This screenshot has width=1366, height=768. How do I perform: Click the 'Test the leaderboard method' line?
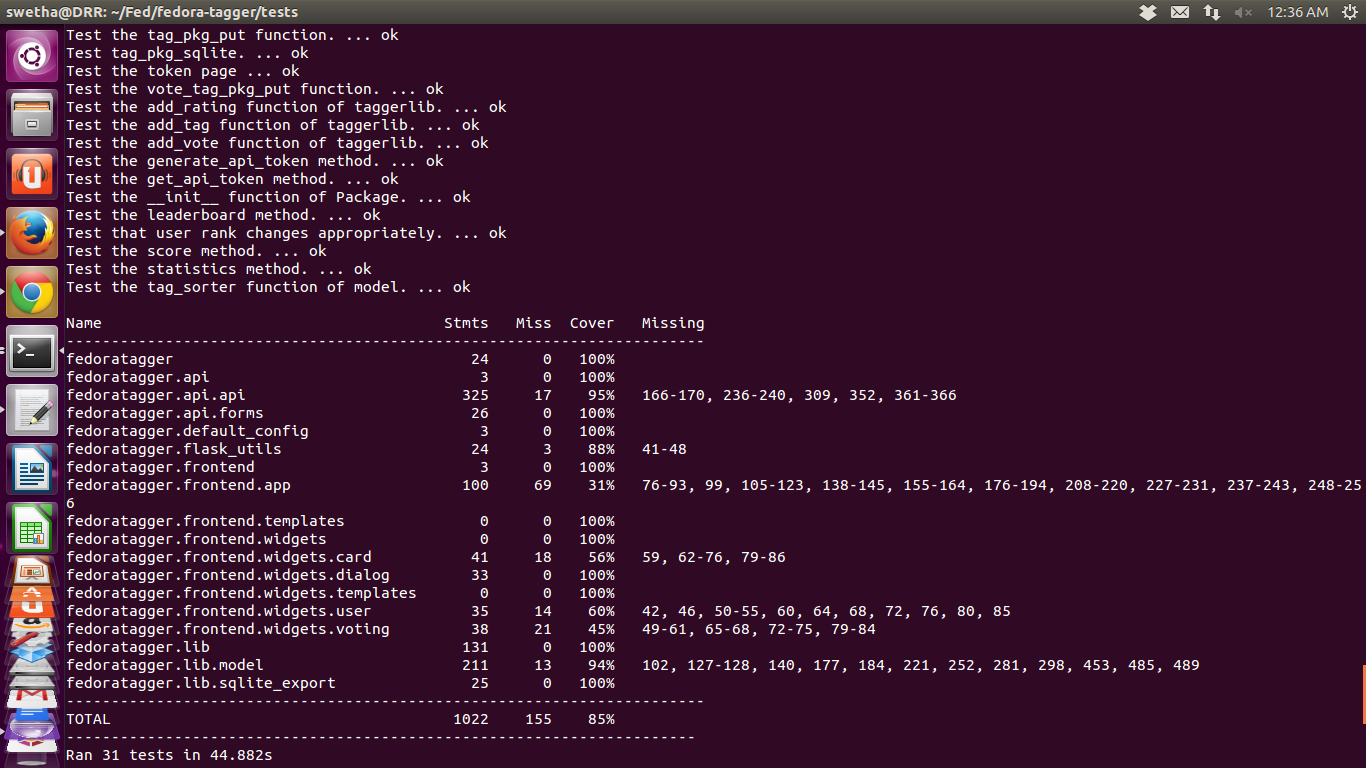(x=223, y=215)
